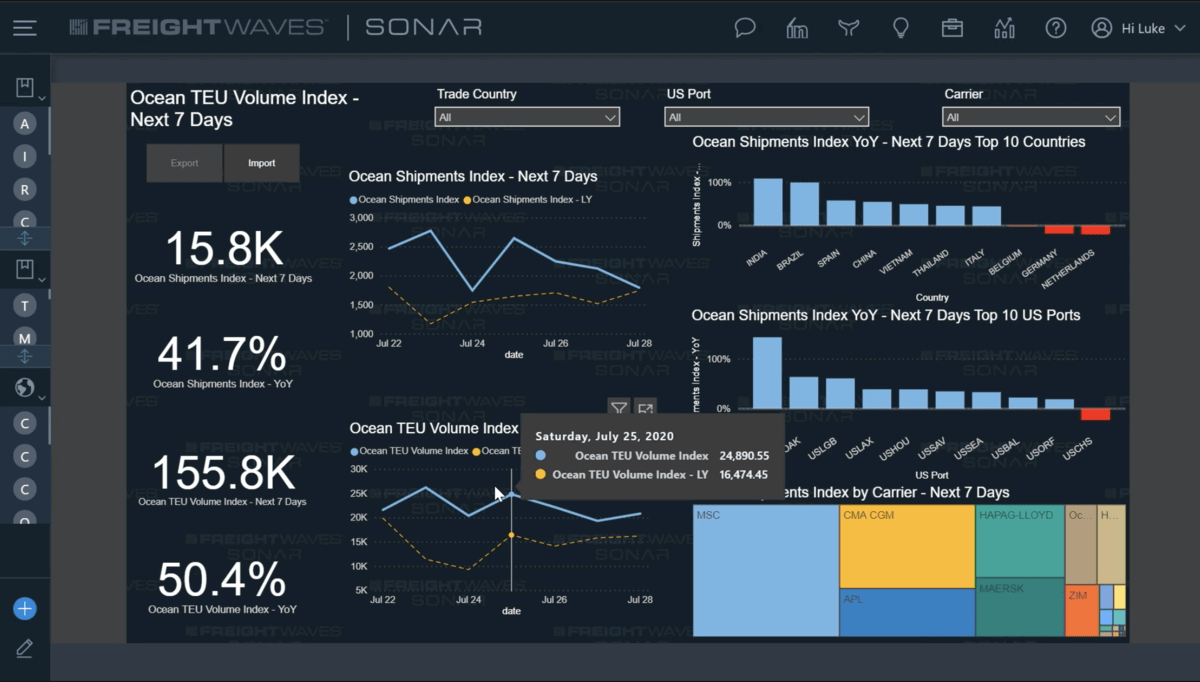Image resolution: width=1200 pixels, height=682 pixels.
Task: Click the Top 10 Countries chart title
Action: [888, 142]
